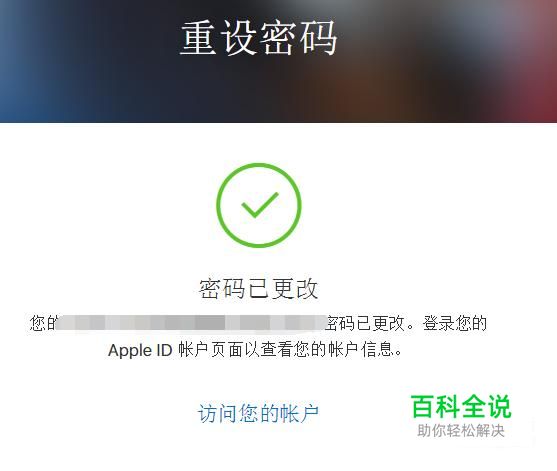Click the 重设密码 page title
557x471 pixels.
pos(259,38)
